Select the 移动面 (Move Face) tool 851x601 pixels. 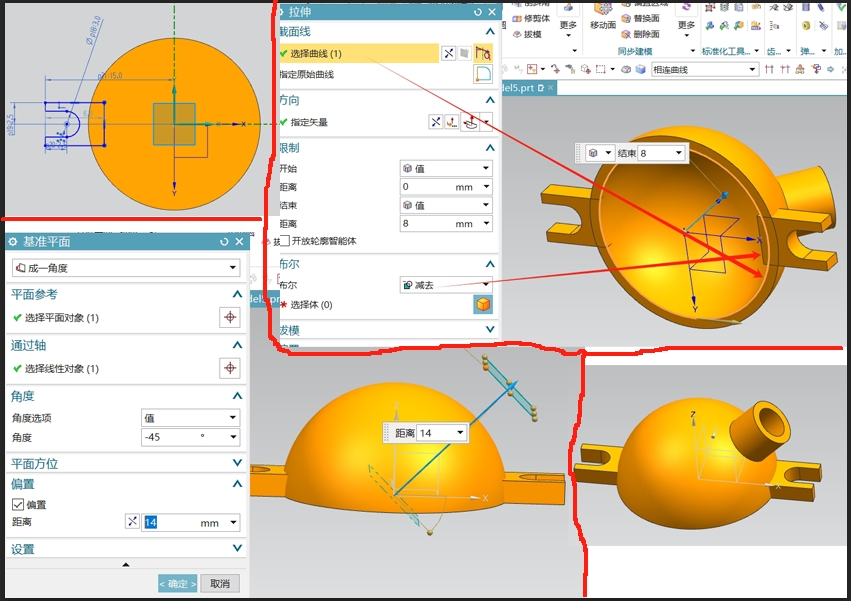coord(603,15)
